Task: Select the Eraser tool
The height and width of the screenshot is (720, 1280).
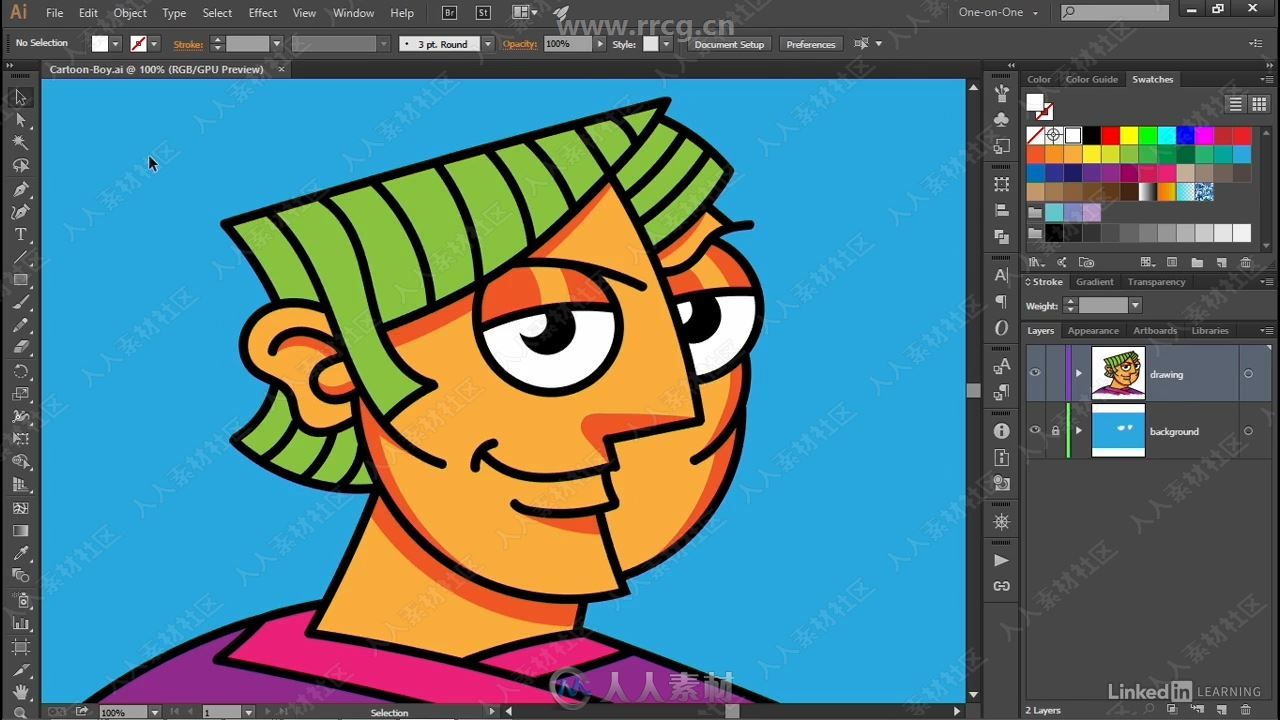Action: (20, 348)
